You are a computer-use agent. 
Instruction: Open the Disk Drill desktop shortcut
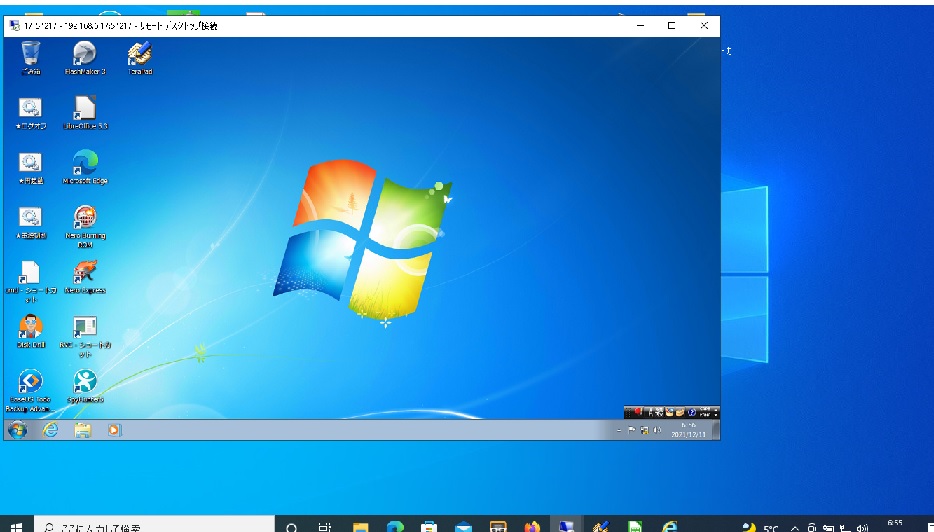(31, 331)
